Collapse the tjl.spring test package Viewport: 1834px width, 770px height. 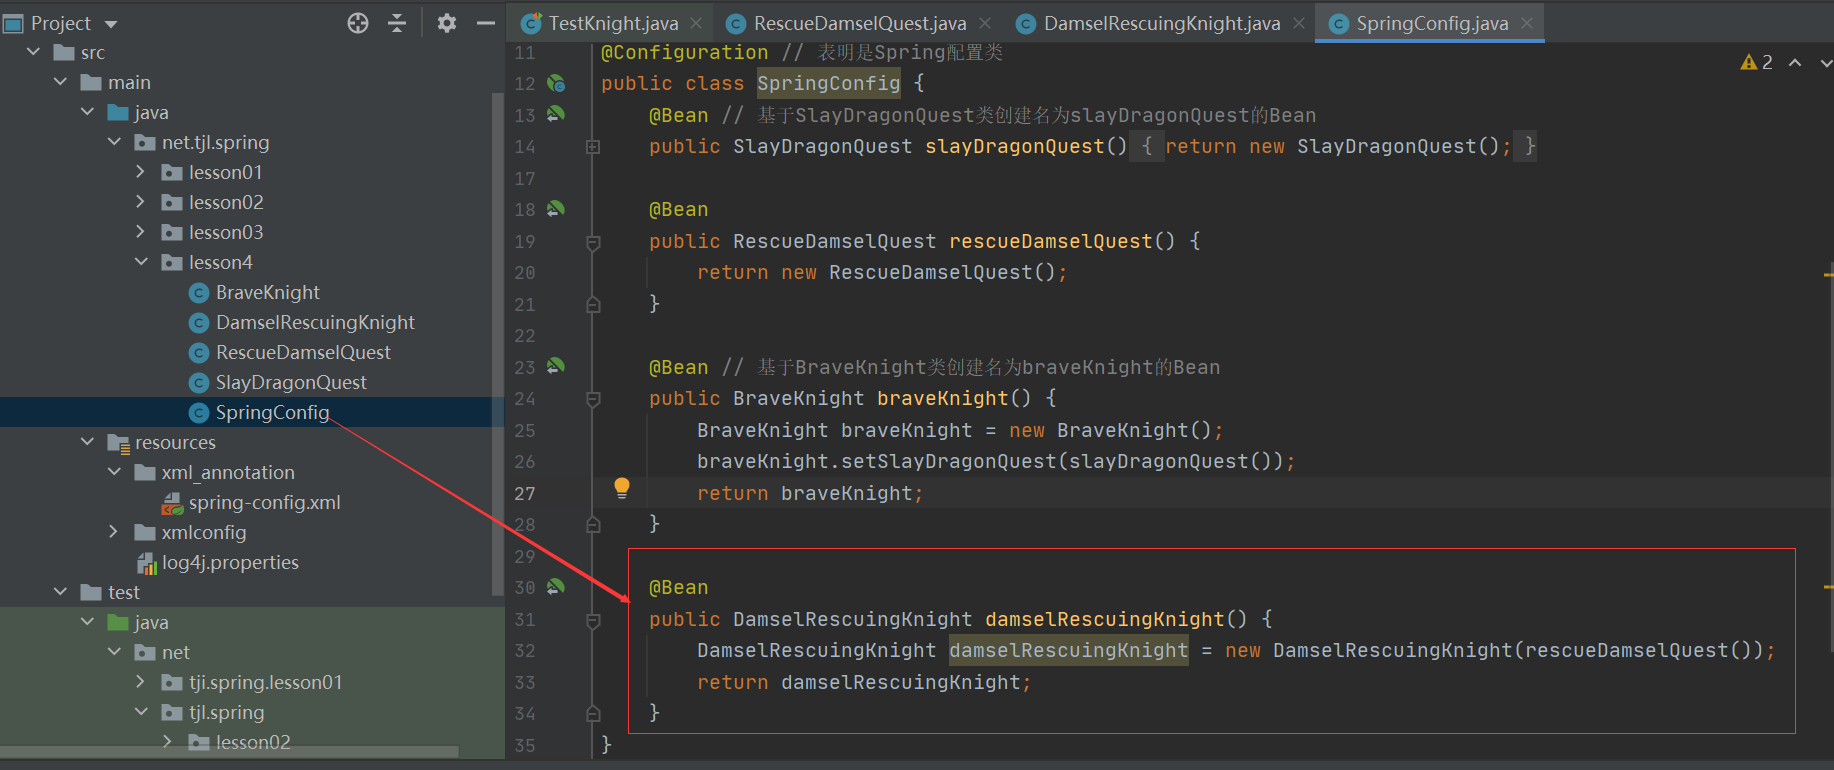click(141, 712)
